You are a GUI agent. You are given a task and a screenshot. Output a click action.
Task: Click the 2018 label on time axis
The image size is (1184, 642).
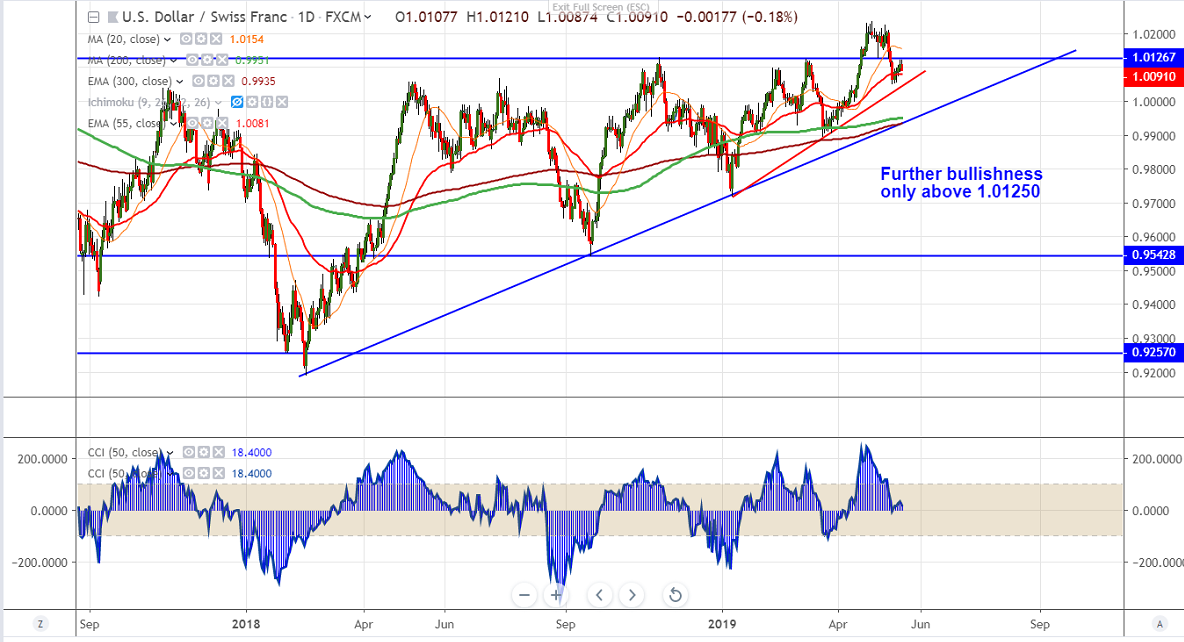click(246, 624)
